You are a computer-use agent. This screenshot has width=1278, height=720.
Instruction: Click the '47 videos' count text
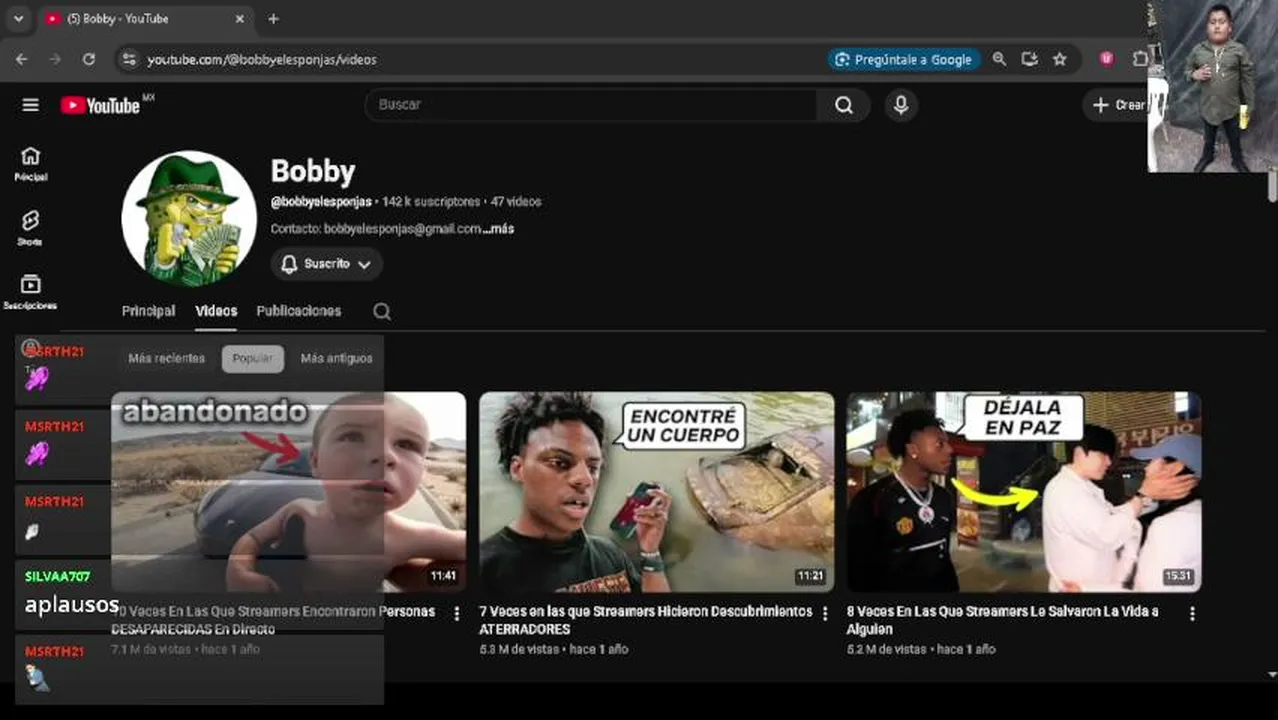[516, 202]
